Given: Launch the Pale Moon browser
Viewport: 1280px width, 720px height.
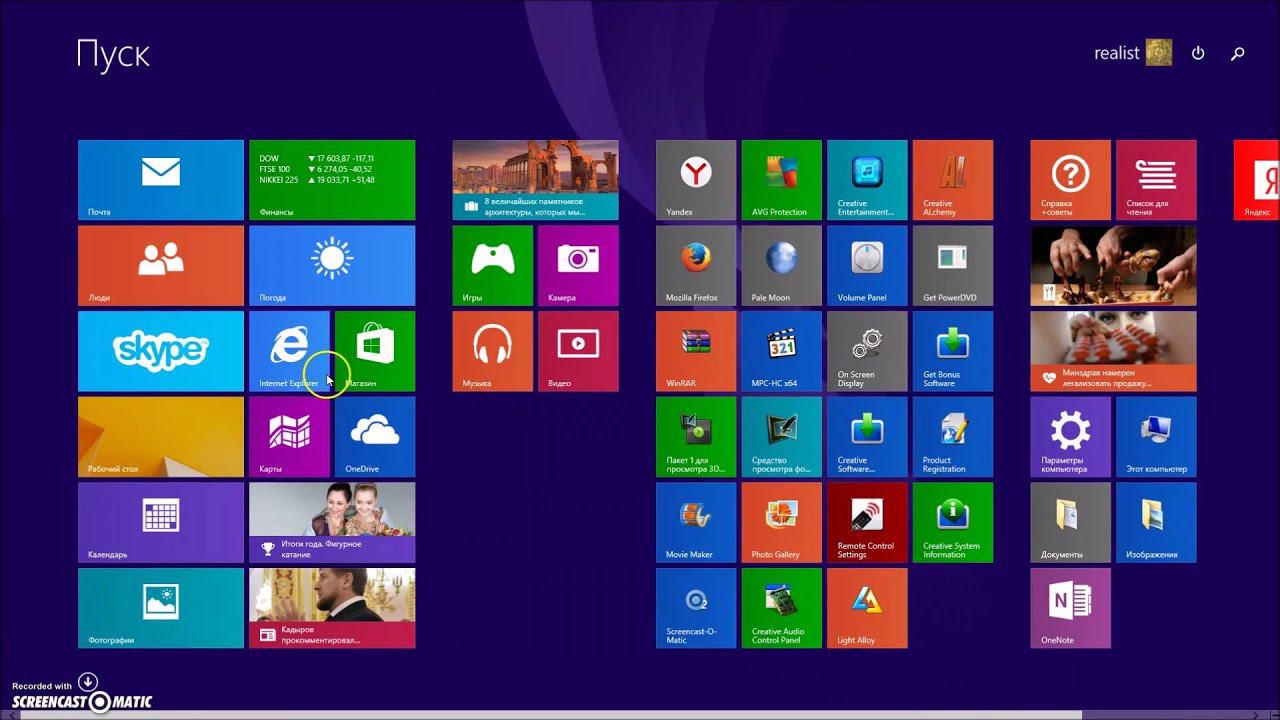Looking at the screenshot, I should click(x=782, y=266).
